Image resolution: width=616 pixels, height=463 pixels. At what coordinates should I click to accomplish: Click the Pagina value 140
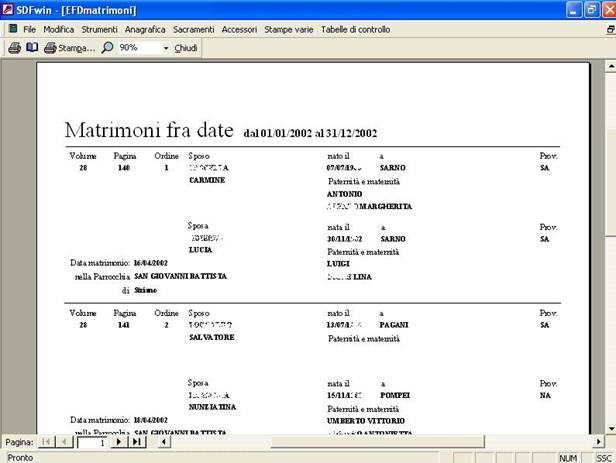123,168
